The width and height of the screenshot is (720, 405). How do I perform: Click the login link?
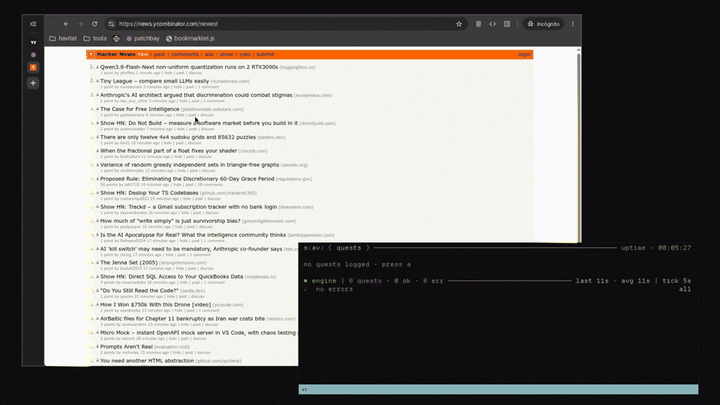click(x=524, y=54)
